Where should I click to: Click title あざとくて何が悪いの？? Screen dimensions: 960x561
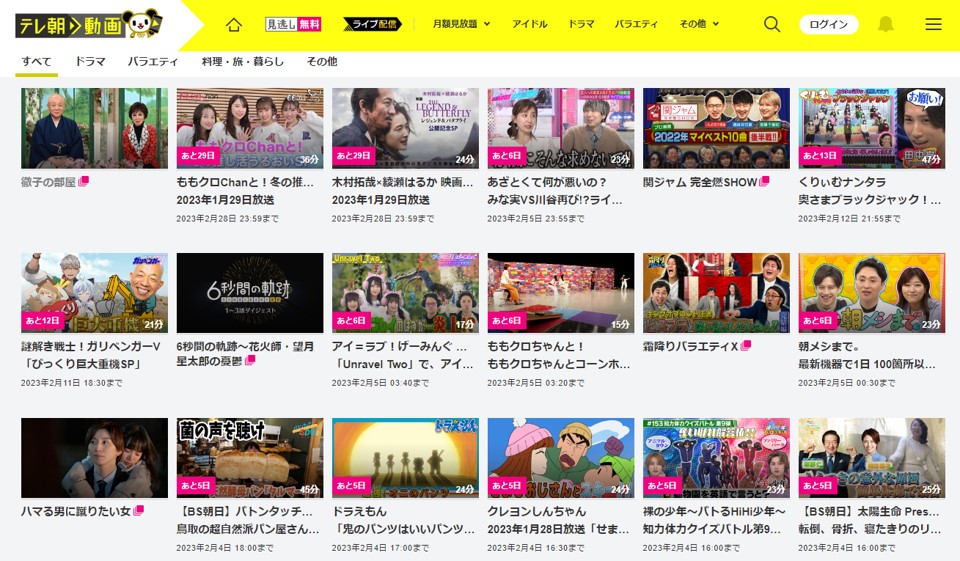click(547, 182)
